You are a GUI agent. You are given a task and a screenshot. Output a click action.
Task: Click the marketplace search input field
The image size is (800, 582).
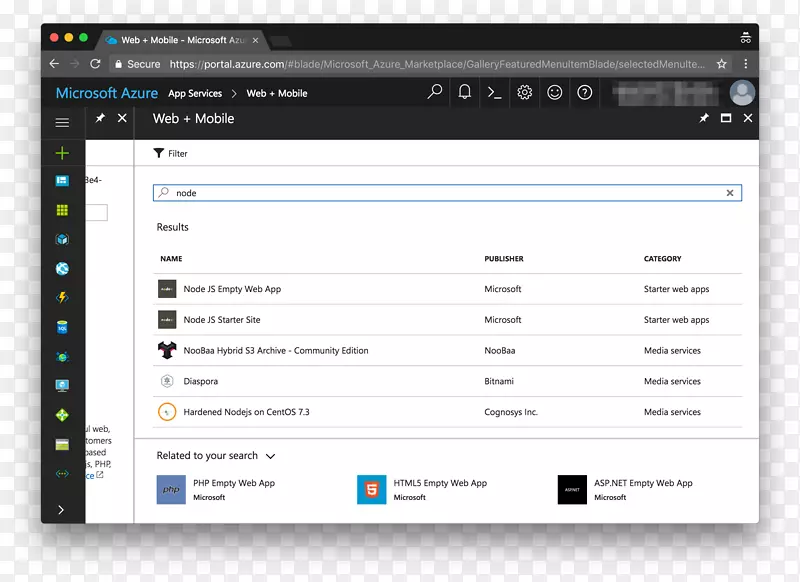point(440,193)
